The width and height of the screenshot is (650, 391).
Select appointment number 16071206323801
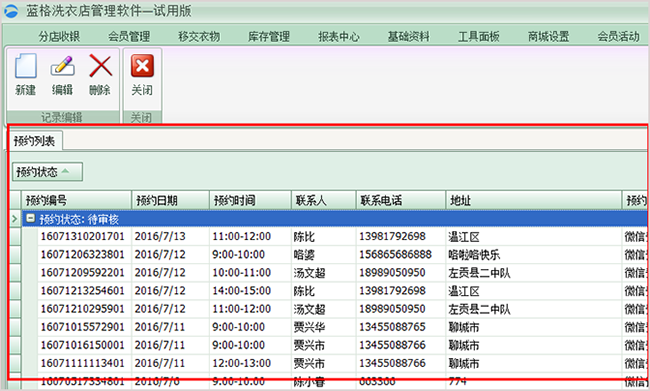point(82,255)
